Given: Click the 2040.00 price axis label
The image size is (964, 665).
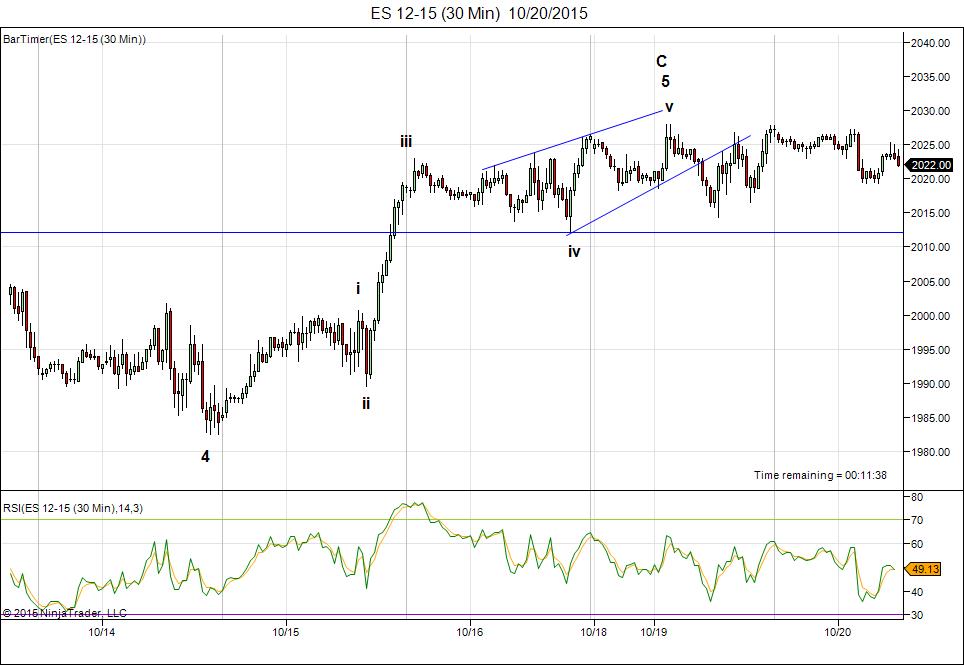Looking at the screenshot, I should pyautogui.click(x=932, y=43).
